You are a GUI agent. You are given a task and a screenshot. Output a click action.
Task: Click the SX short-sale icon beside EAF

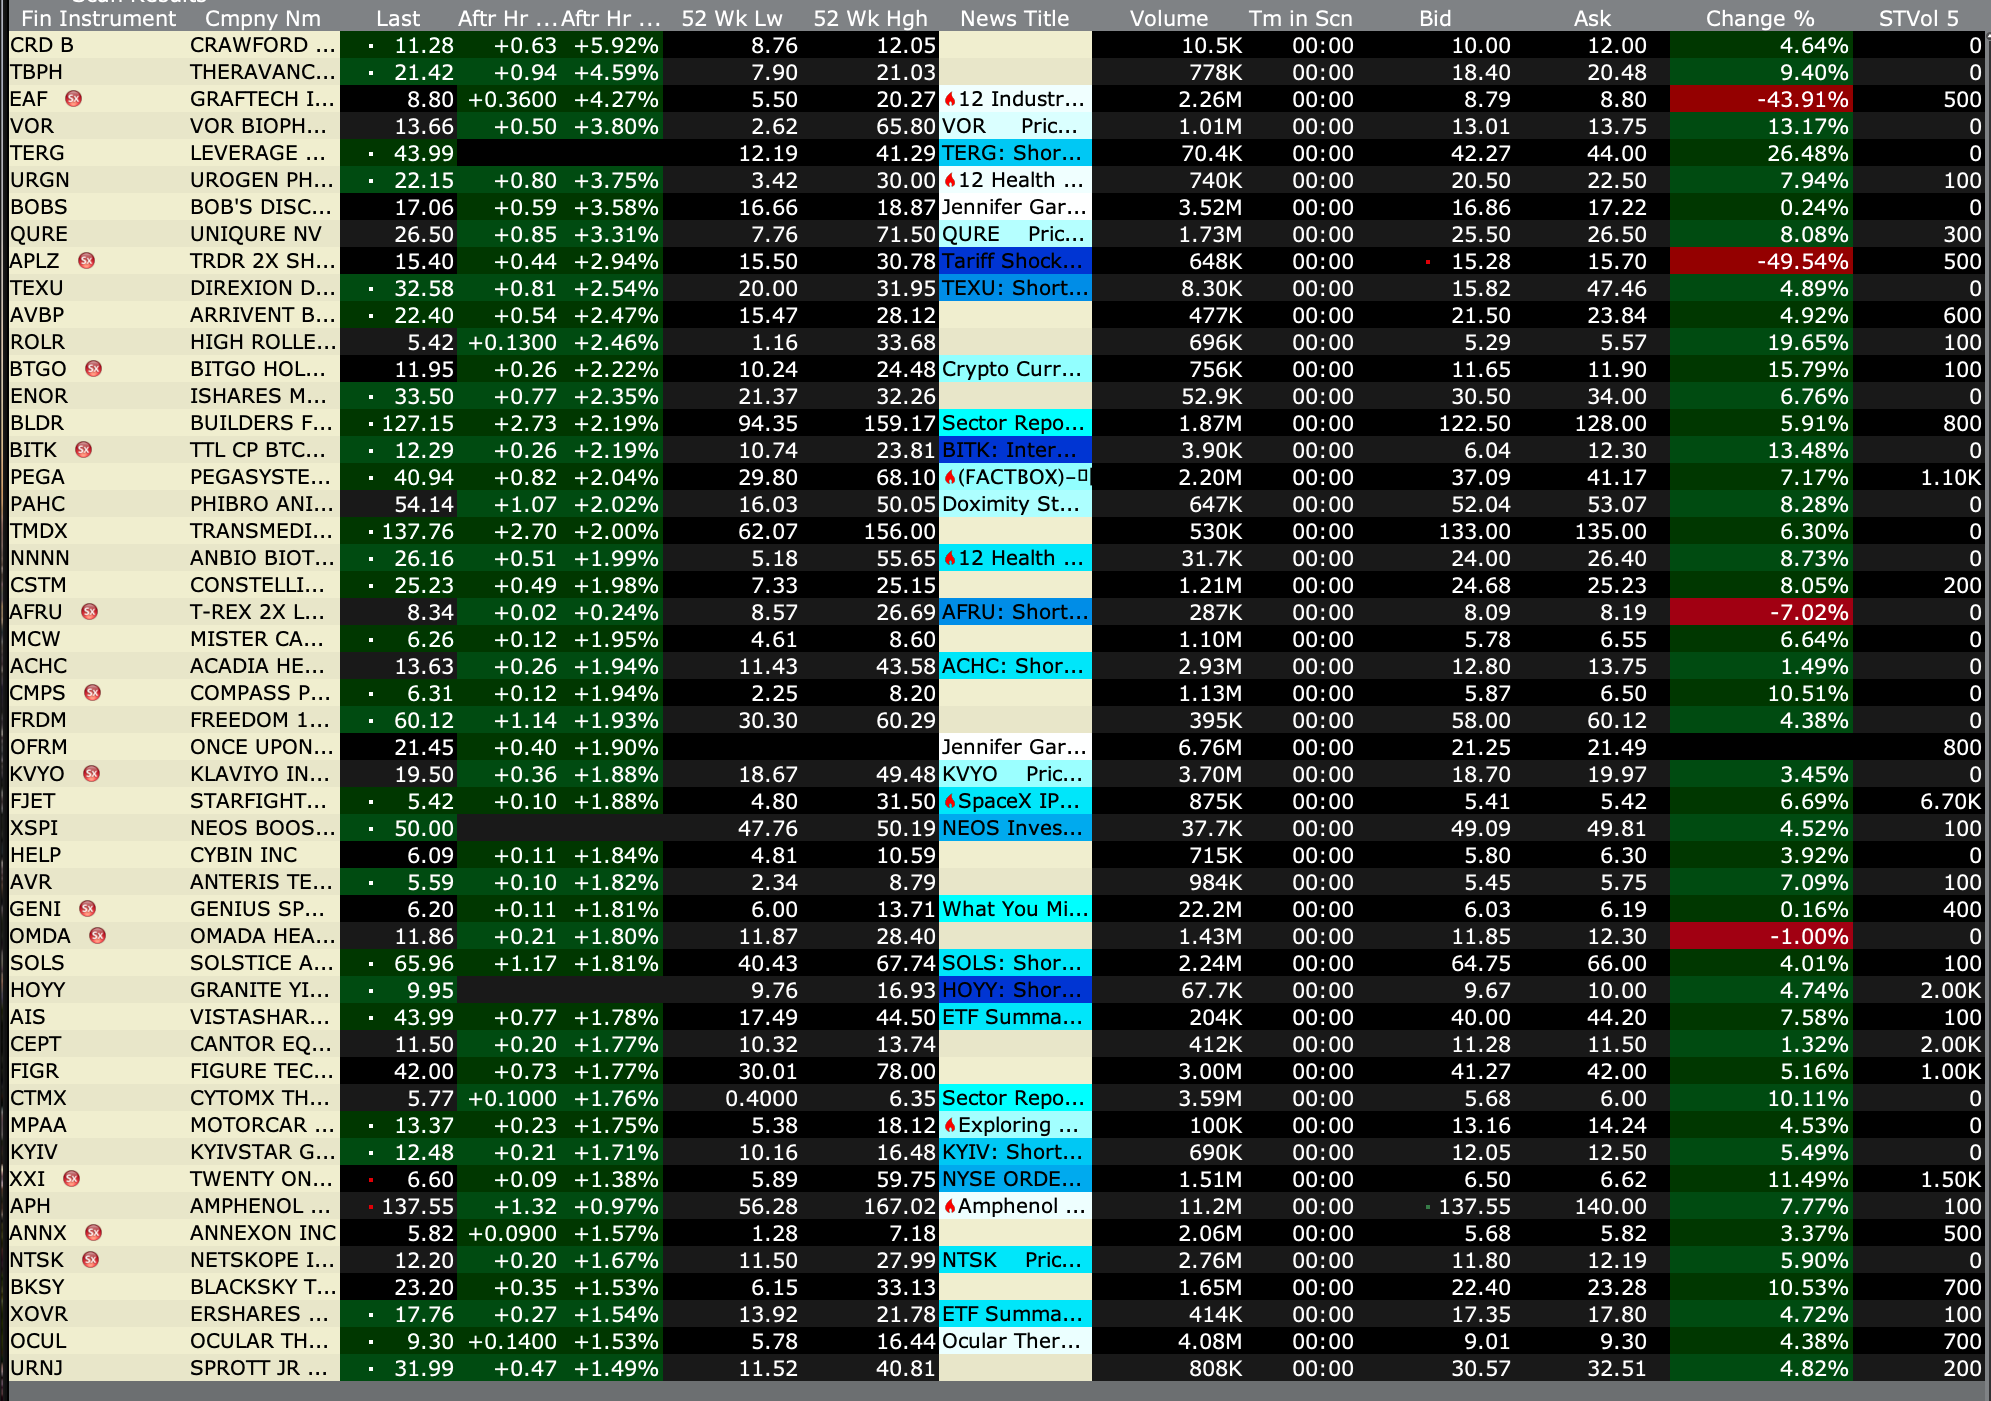point(73,99)
